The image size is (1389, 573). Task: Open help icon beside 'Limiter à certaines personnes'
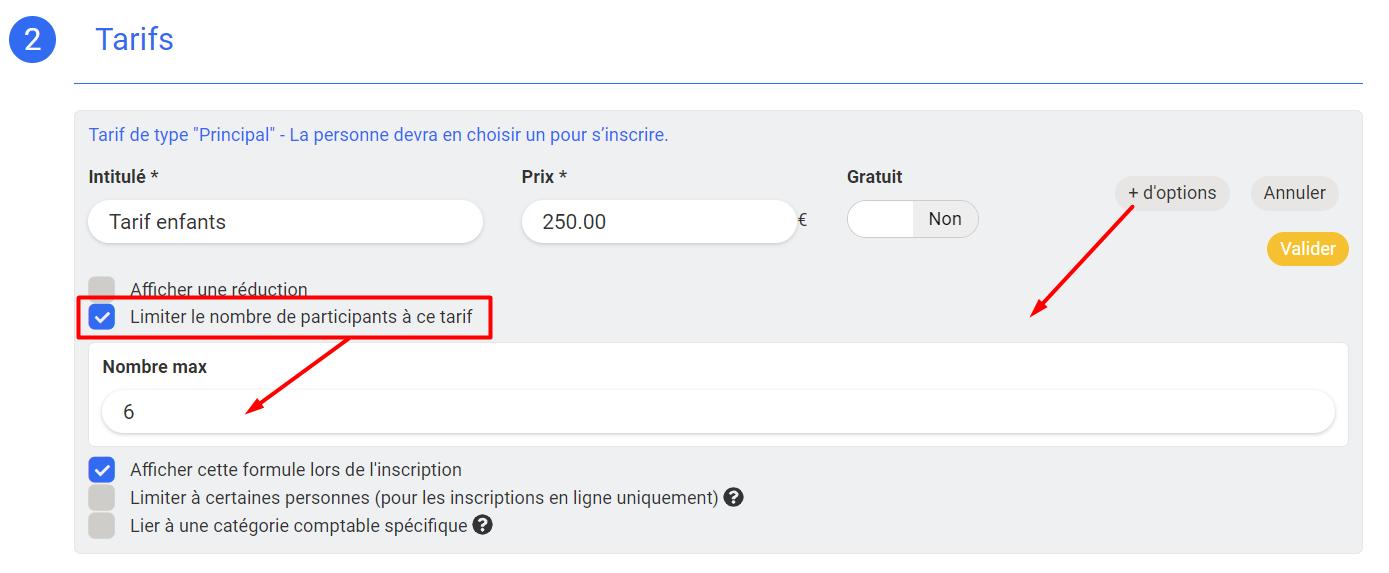coord(733,497)
